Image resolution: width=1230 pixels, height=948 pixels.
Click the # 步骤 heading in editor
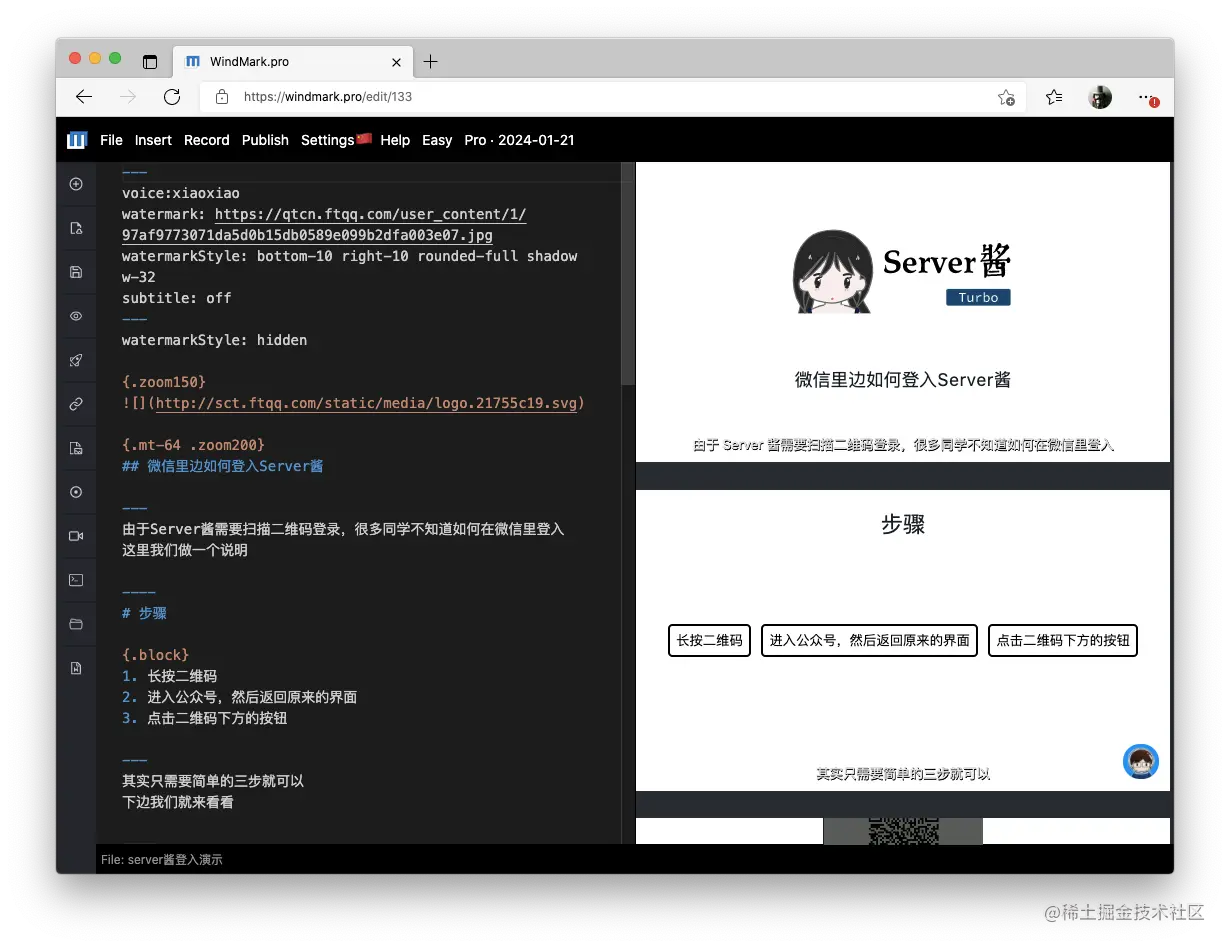(x=144, y=613)
